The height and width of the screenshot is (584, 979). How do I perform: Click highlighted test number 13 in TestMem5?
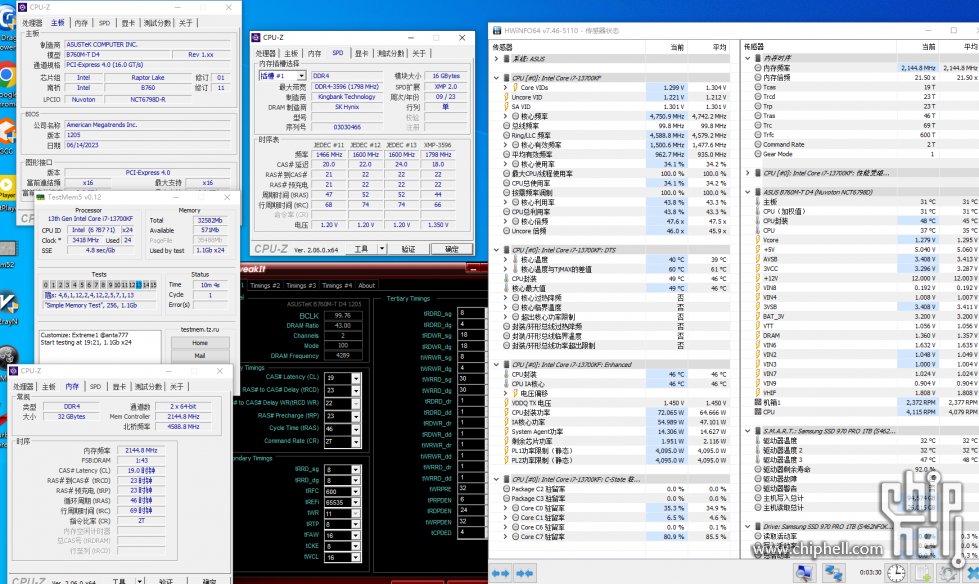(139, 285)
